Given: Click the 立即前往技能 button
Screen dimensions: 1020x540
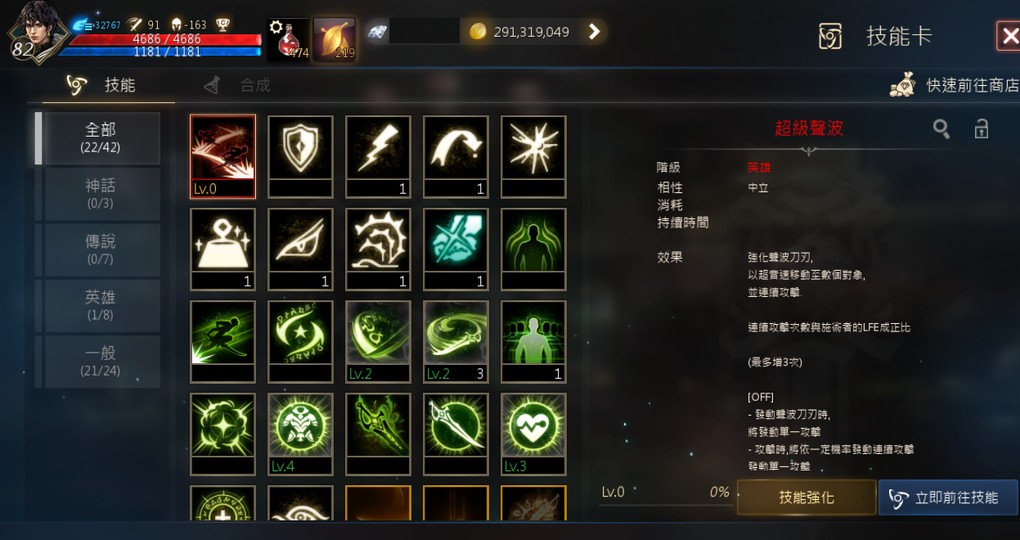Looking at the screenshot, I should coord(948,498).
